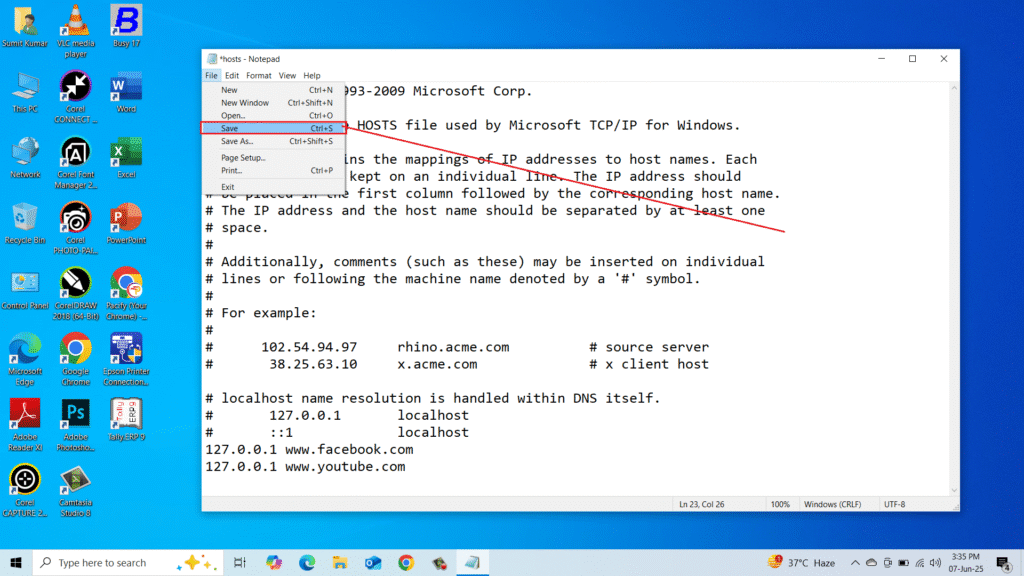This screenshot has width=1024, height=576.
Task: Open the Windows Start menu
Action: [16, 562]
